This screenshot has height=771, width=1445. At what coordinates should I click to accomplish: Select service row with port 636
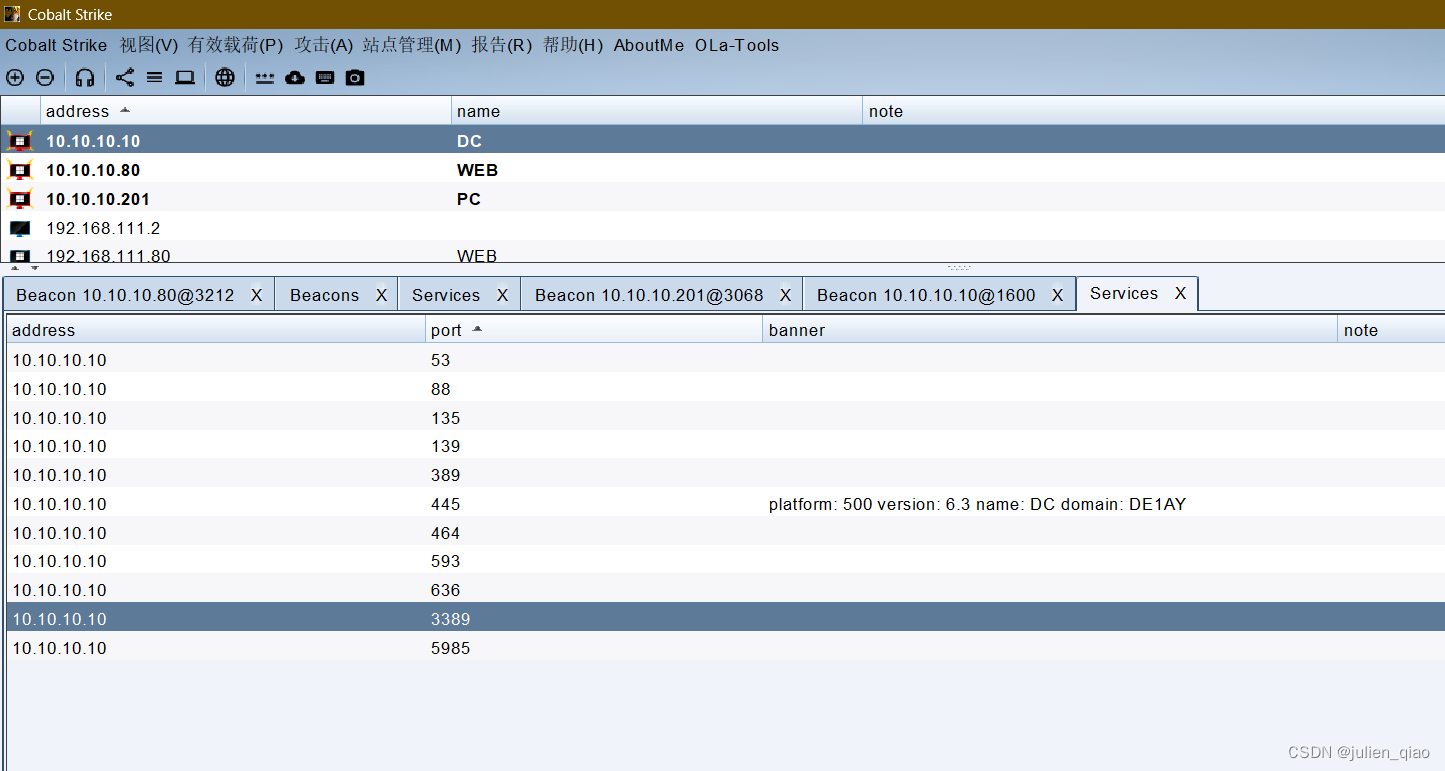pos(726,590)
